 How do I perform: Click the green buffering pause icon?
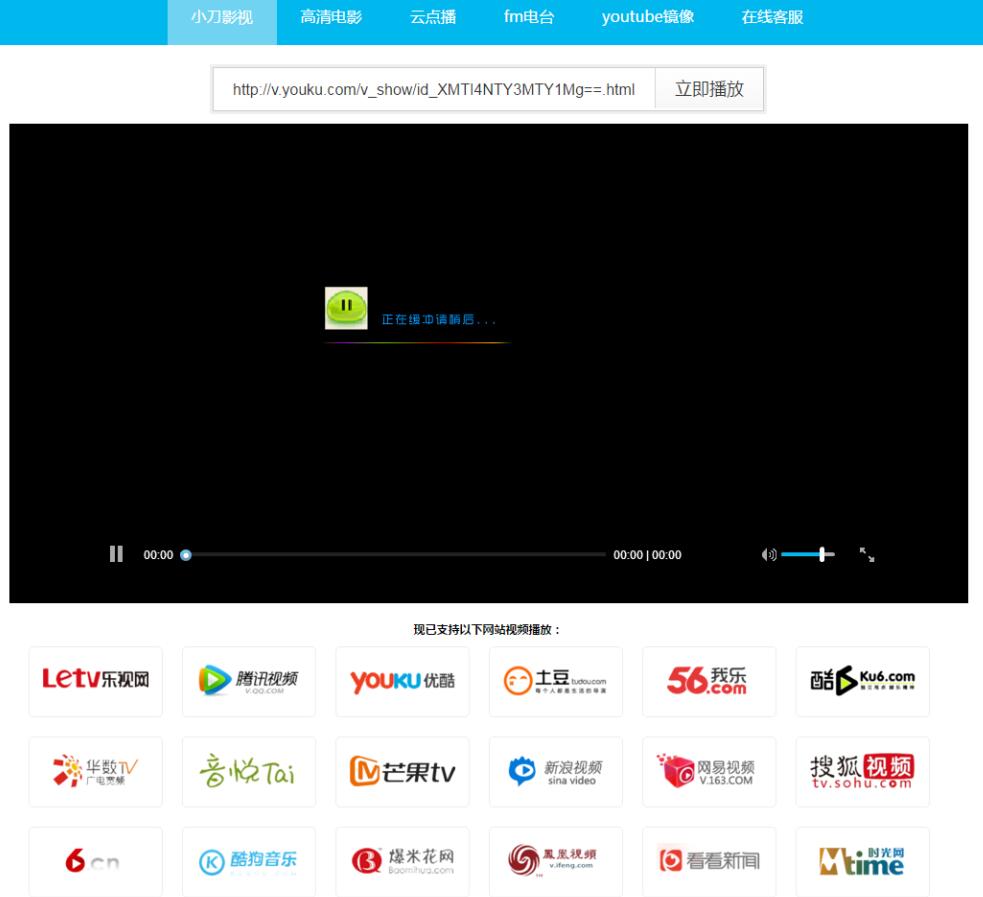click(x=346, y=308)
